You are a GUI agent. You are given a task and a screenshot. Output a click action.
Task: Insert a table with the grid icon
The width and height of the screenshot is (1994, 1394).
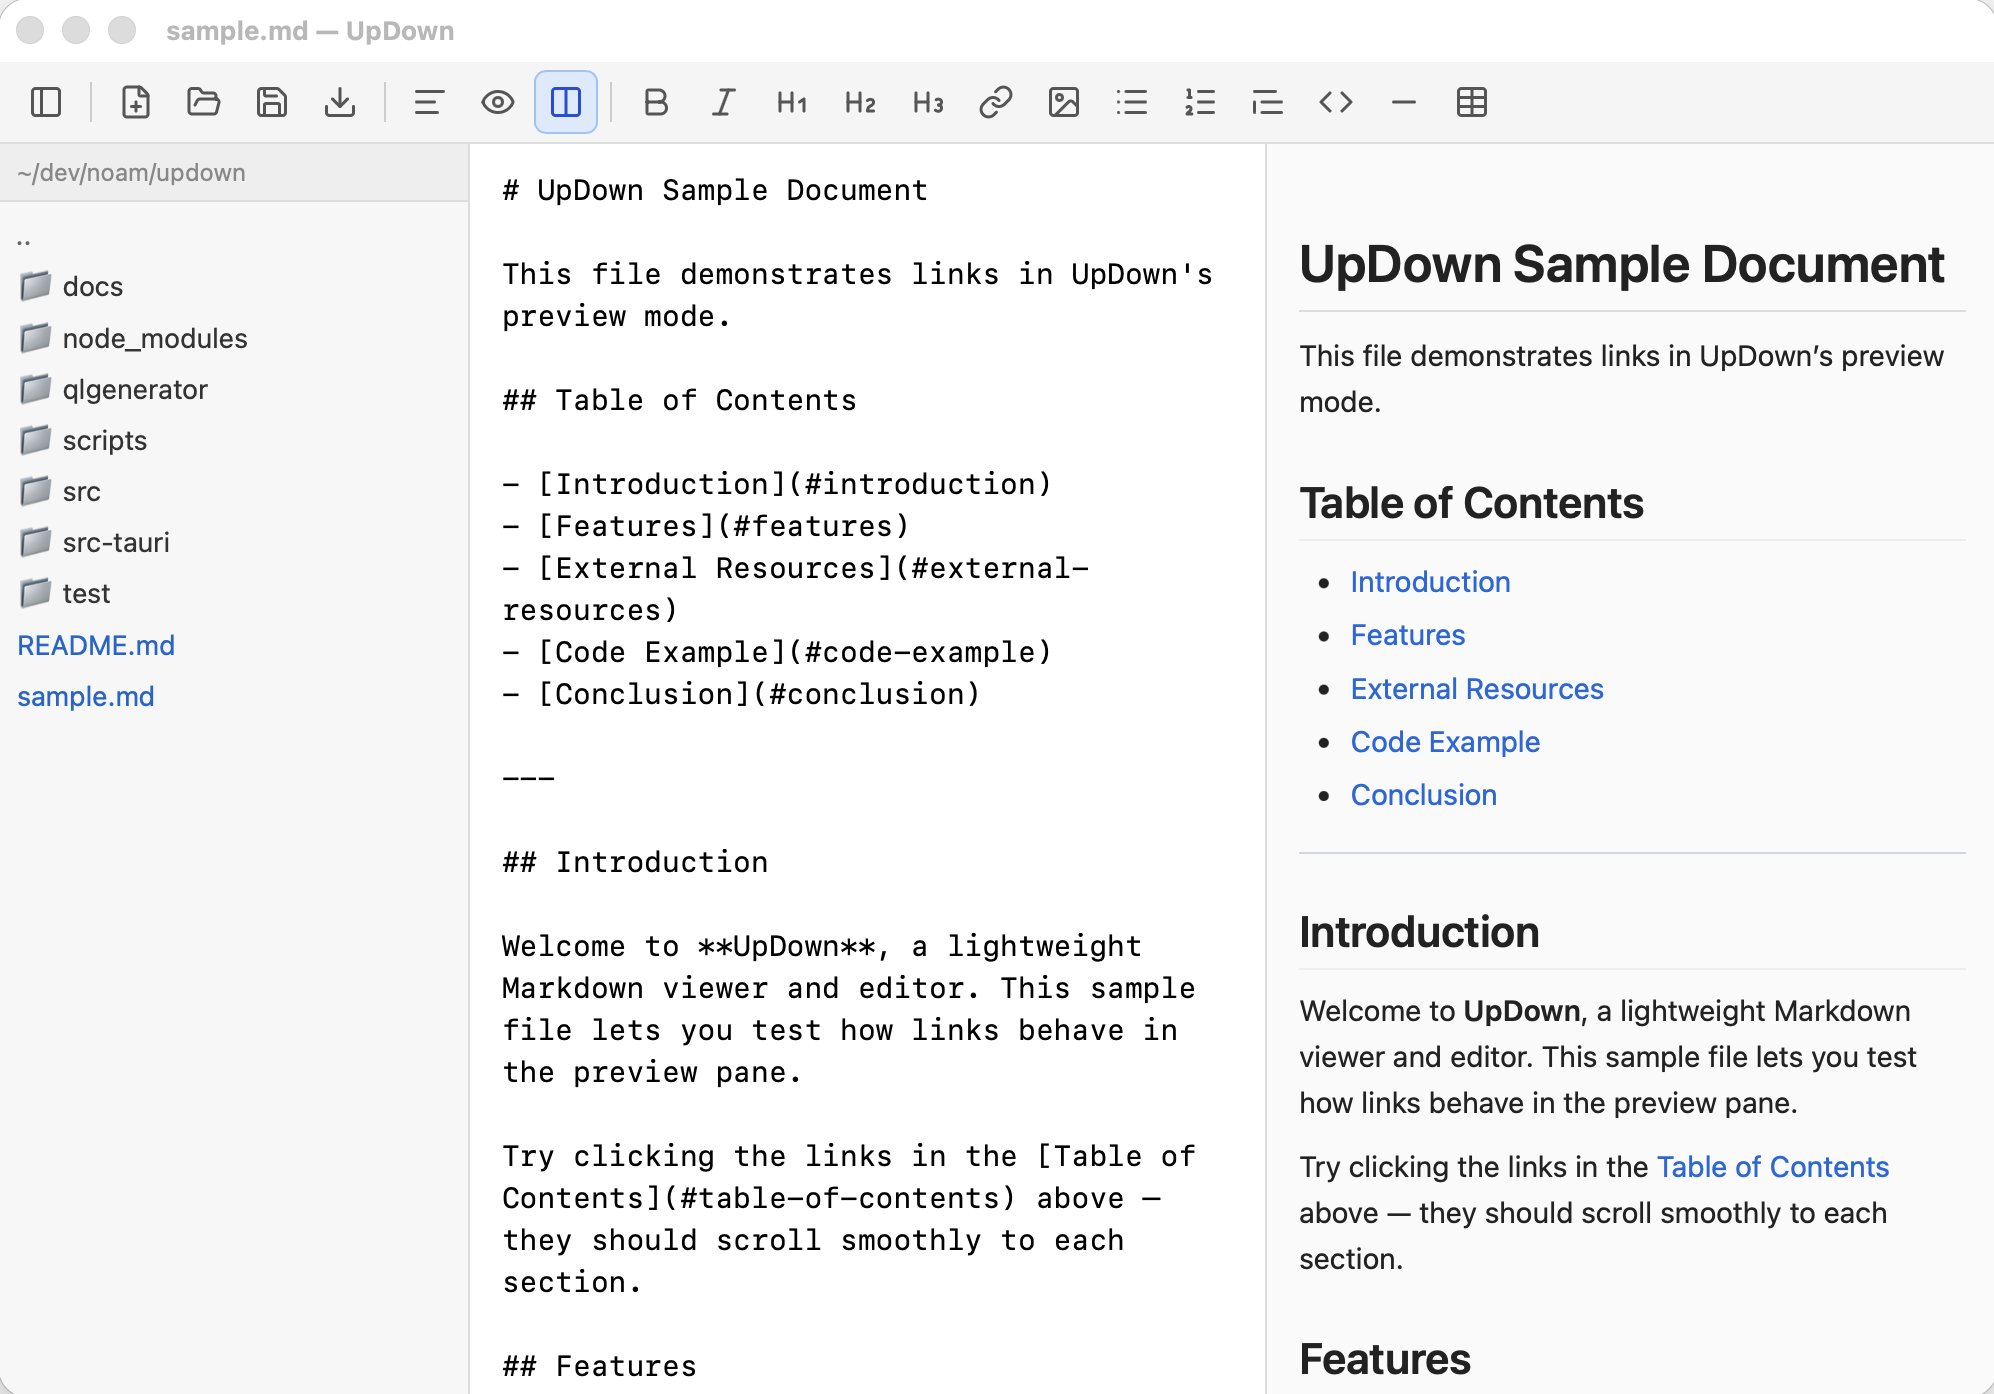tap(1472, 102)
